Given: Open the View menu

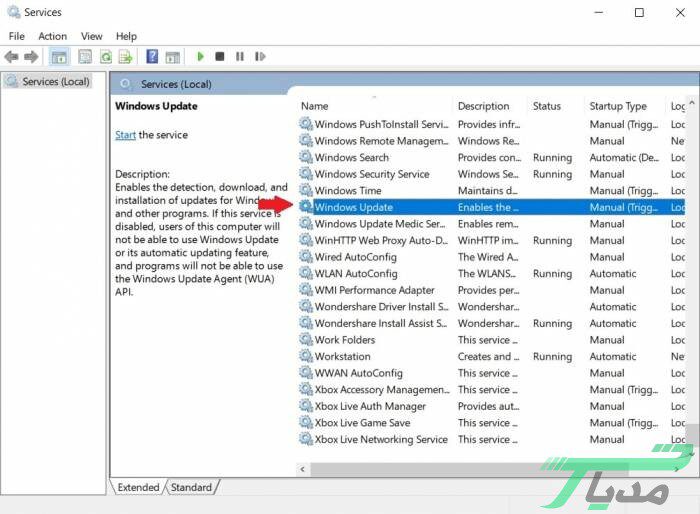Looking at the screenshot, I should point(91,36).
